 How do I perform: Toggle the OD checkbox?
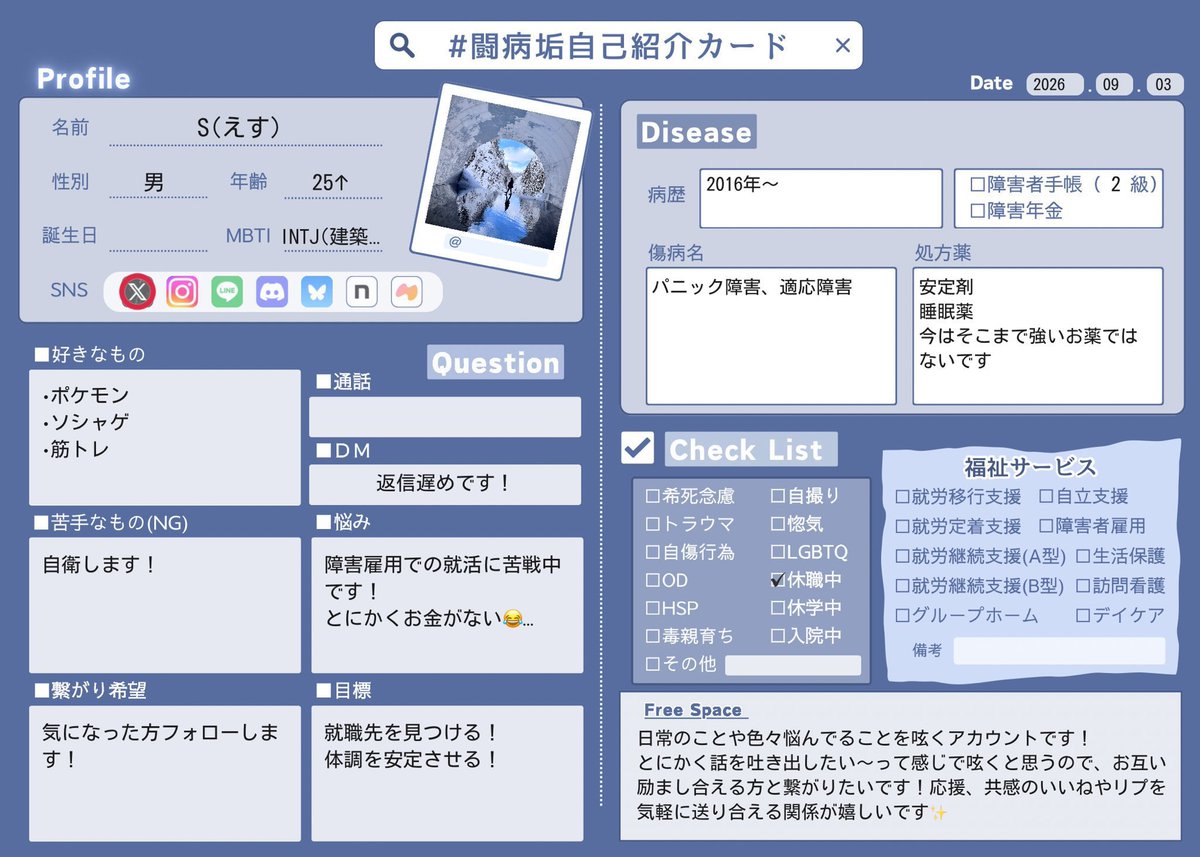pos(652,580)
